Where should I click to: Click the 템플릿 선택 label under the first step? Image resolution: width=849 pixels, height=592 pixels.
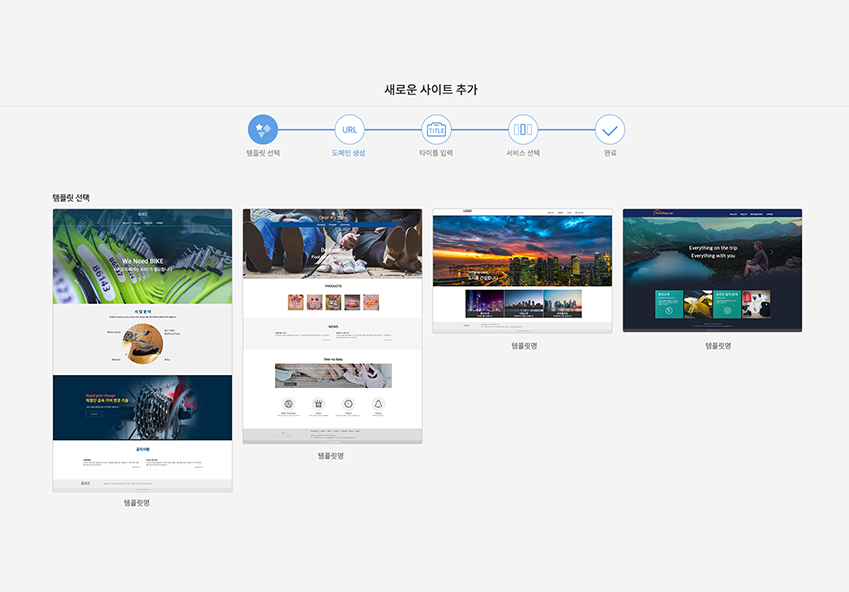click(263, 153)
